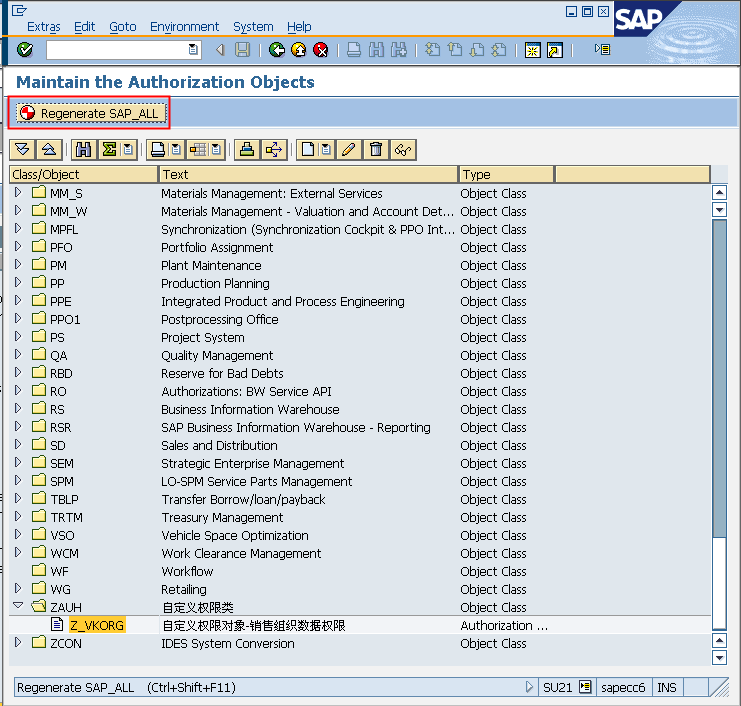Click the window menu icon at top-left
741x706 pixels.
[x=19, y=10]
